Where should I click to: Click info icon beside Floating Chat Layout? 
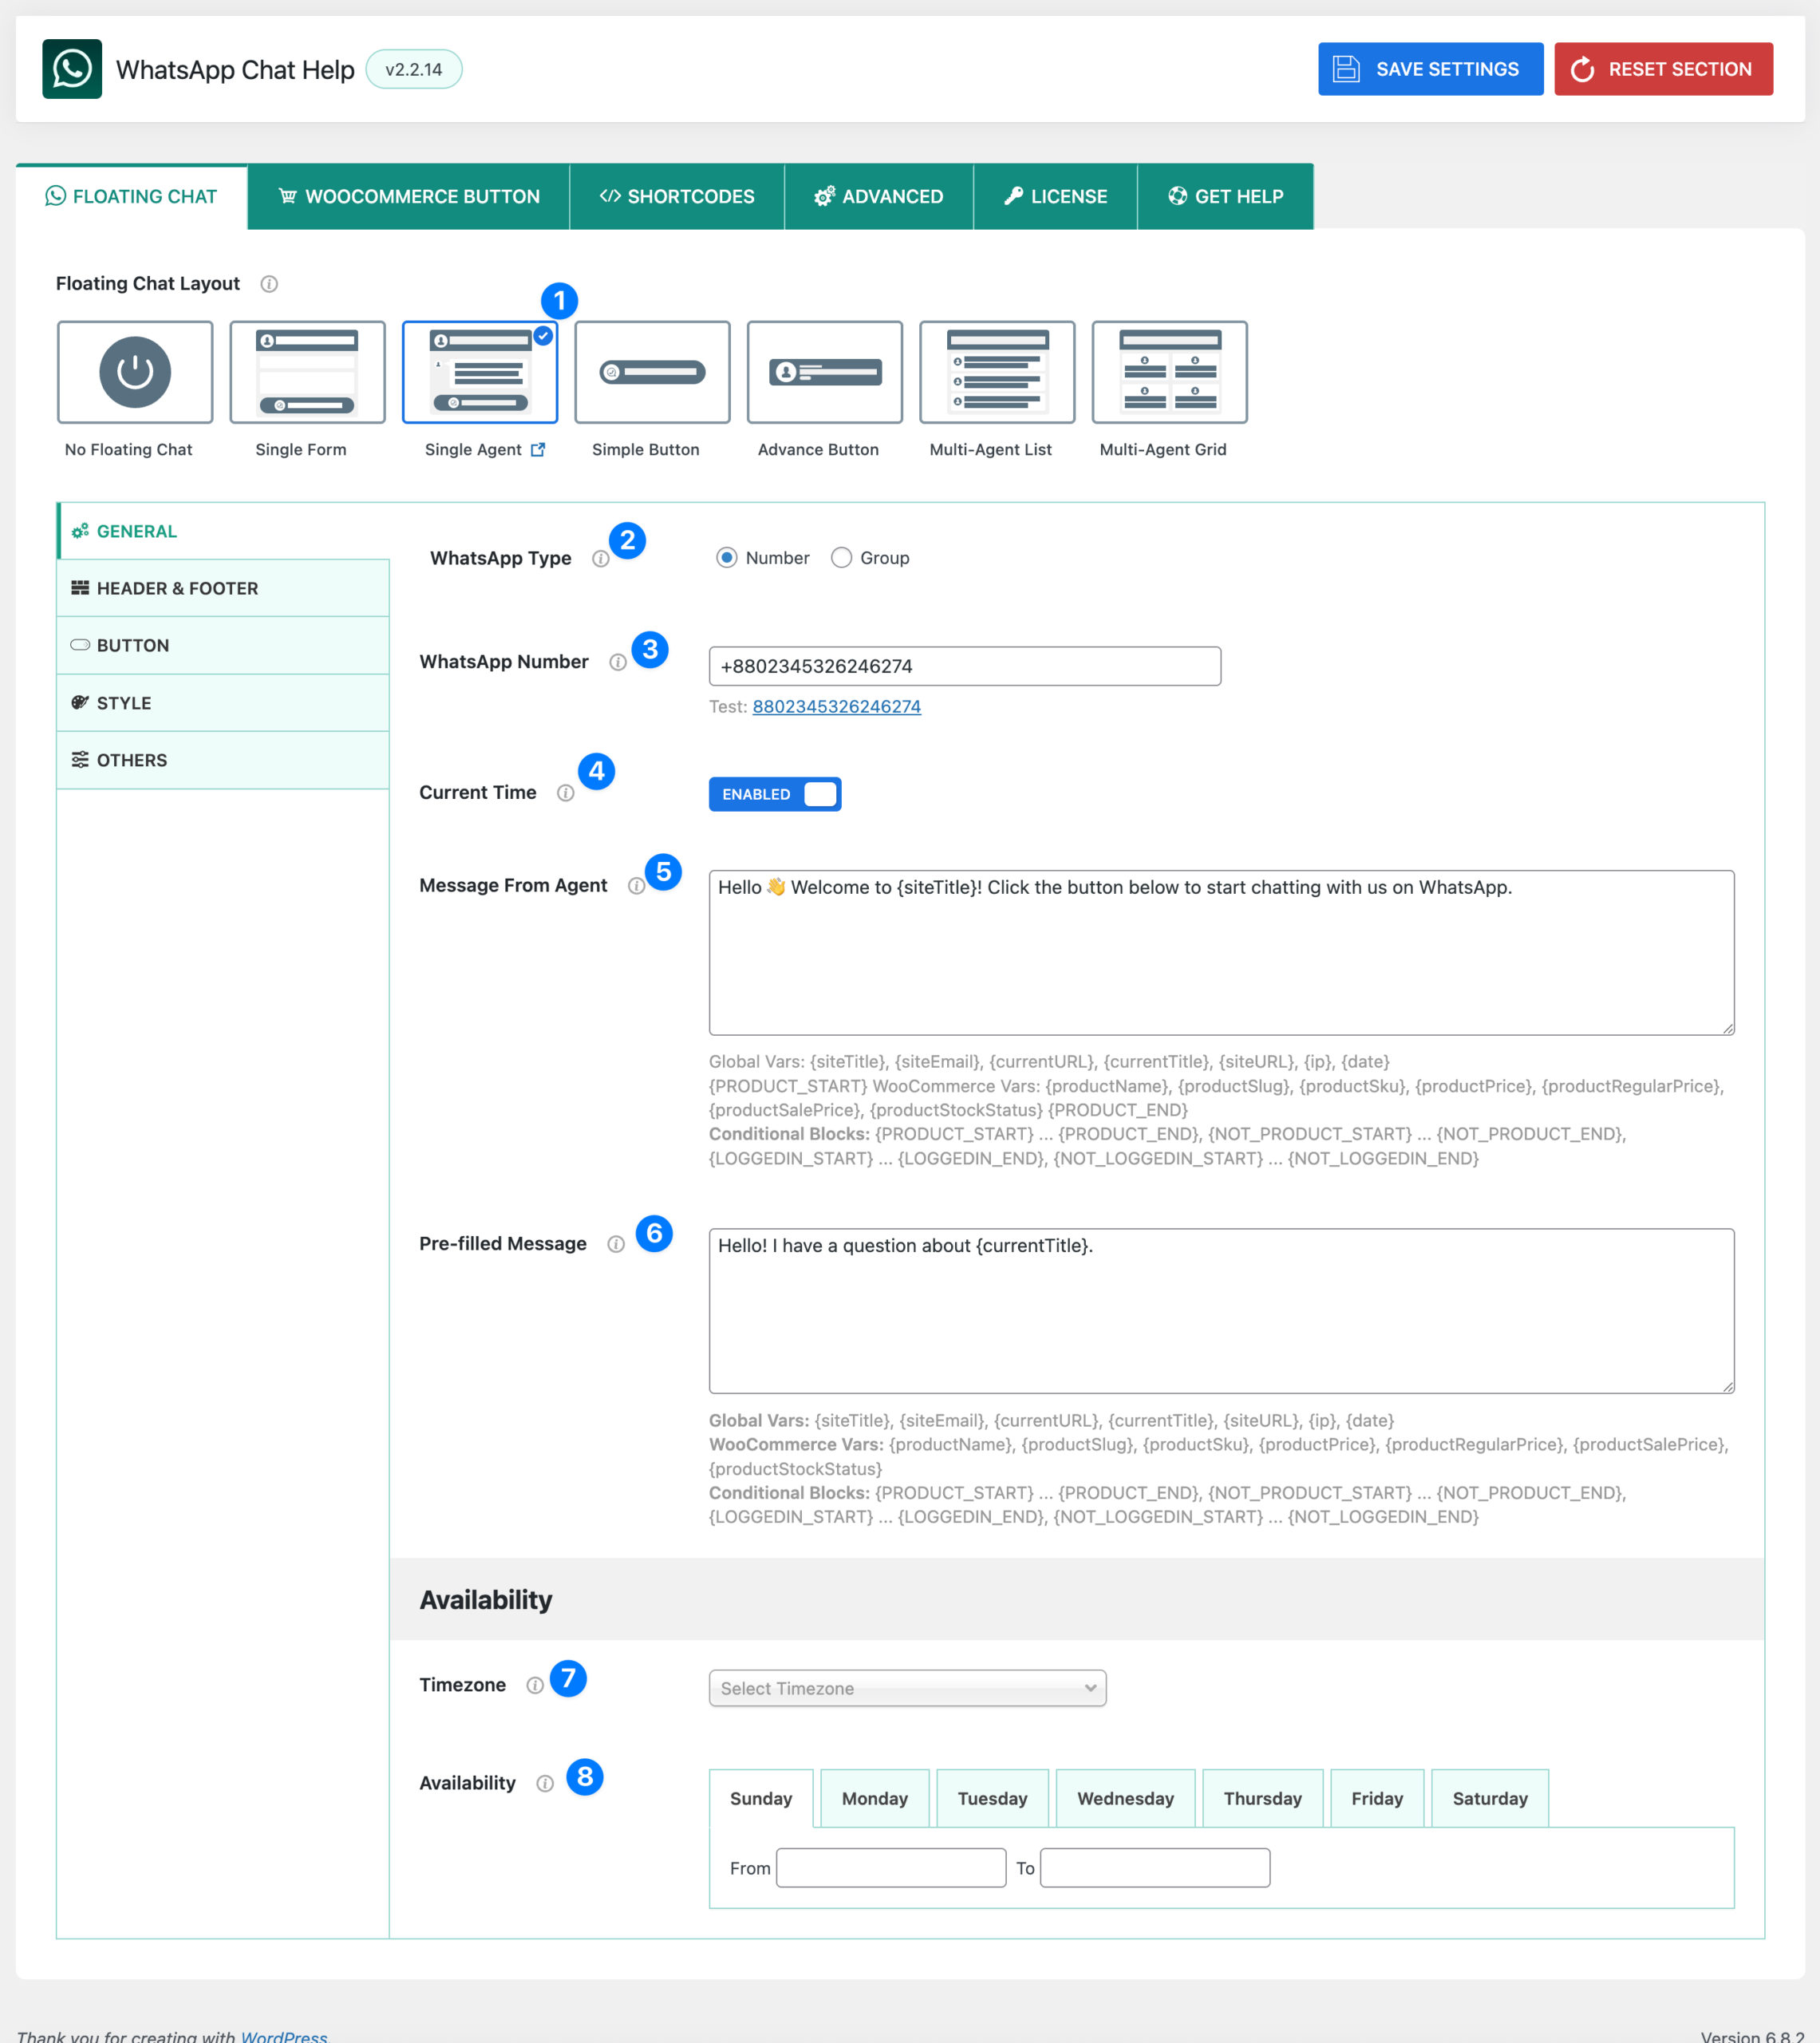(x=269, y=284)
